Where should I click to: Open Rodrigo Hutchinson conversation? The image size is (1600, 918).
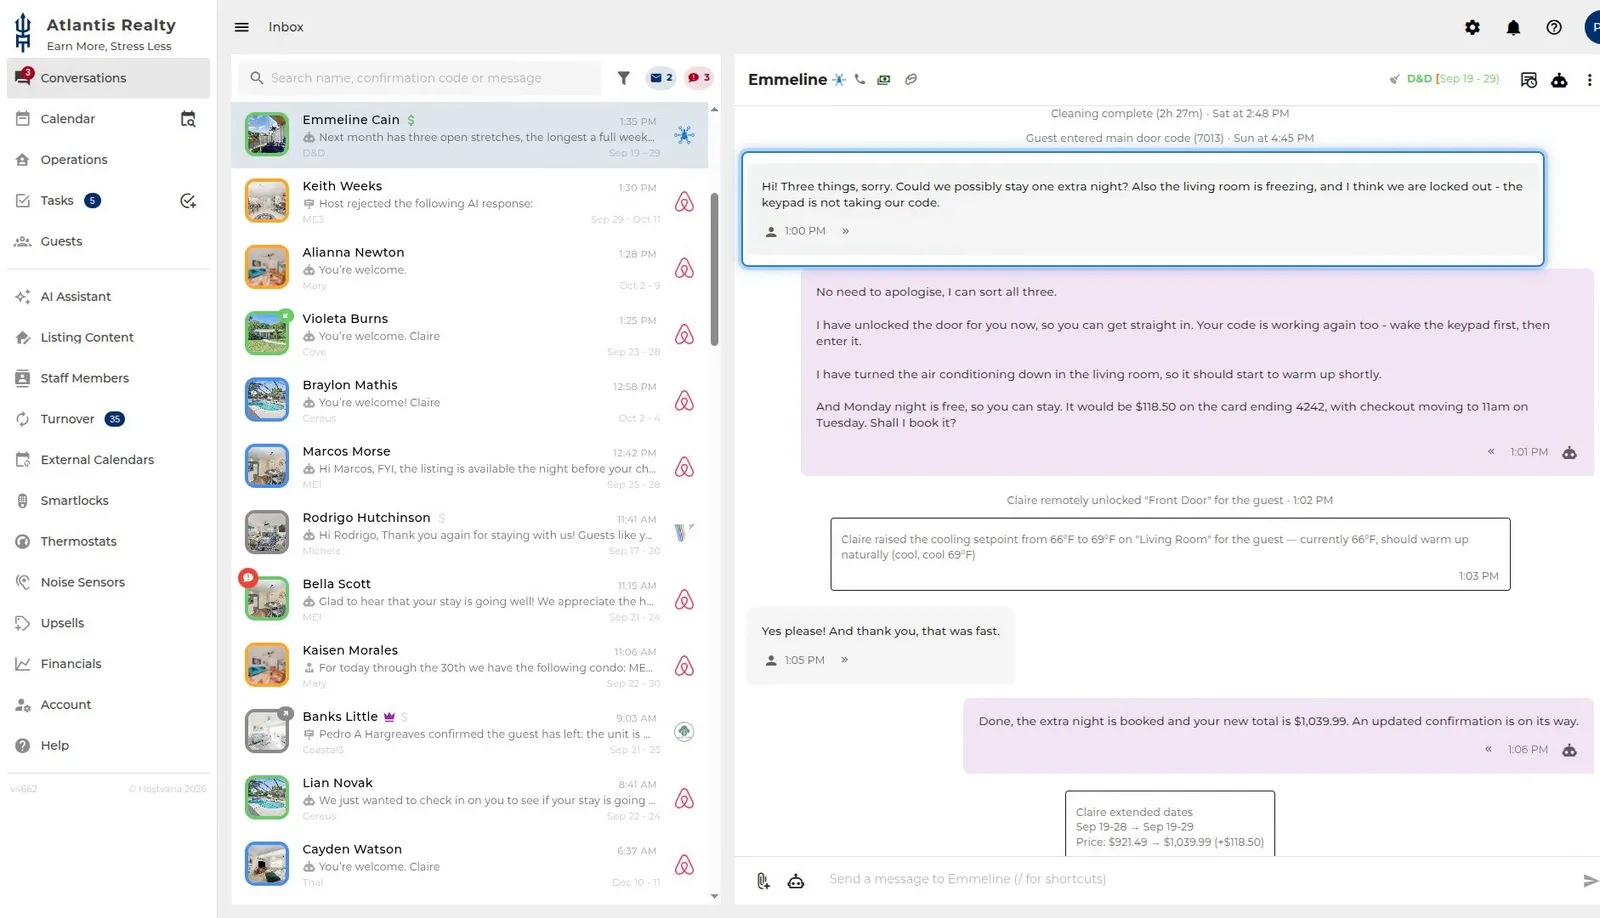tap(469, 533)
